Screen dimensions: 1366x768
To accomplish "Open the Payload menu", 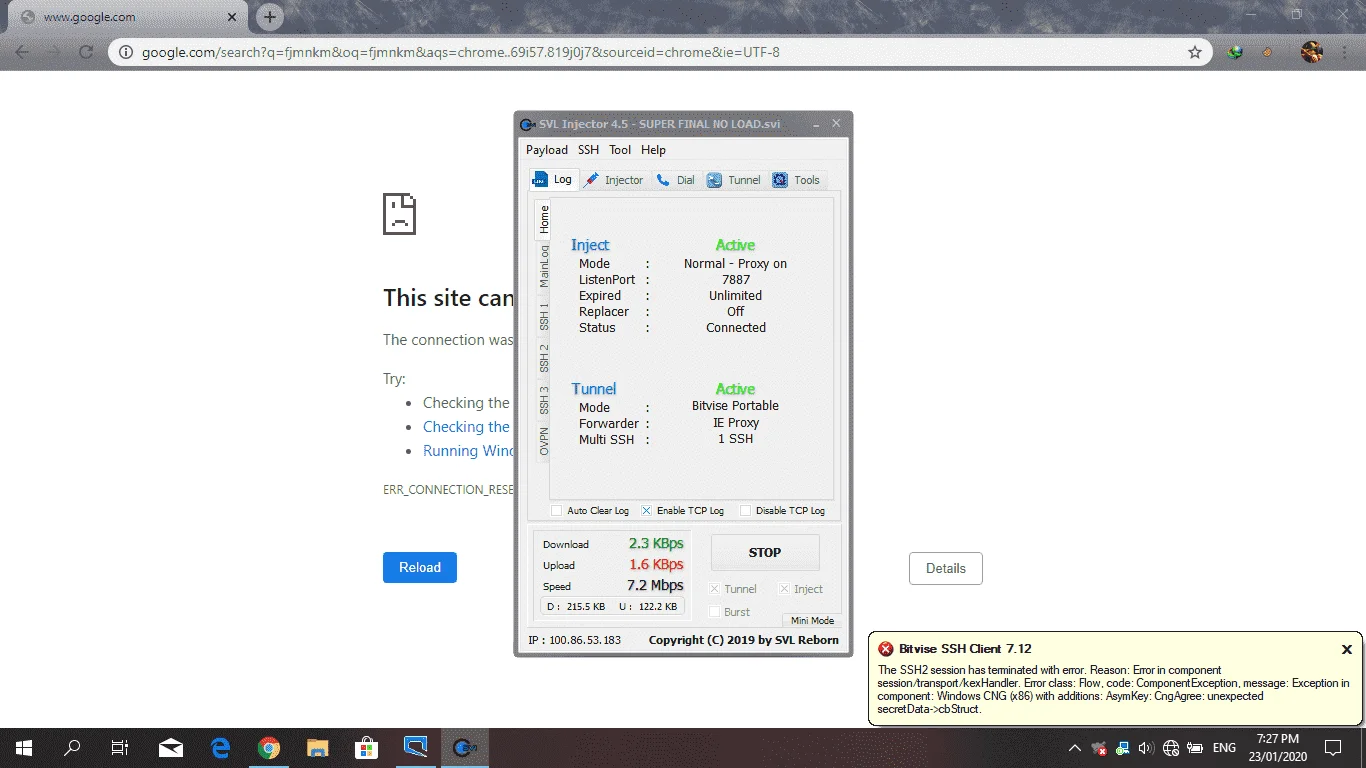I will [x=547, y=150].
